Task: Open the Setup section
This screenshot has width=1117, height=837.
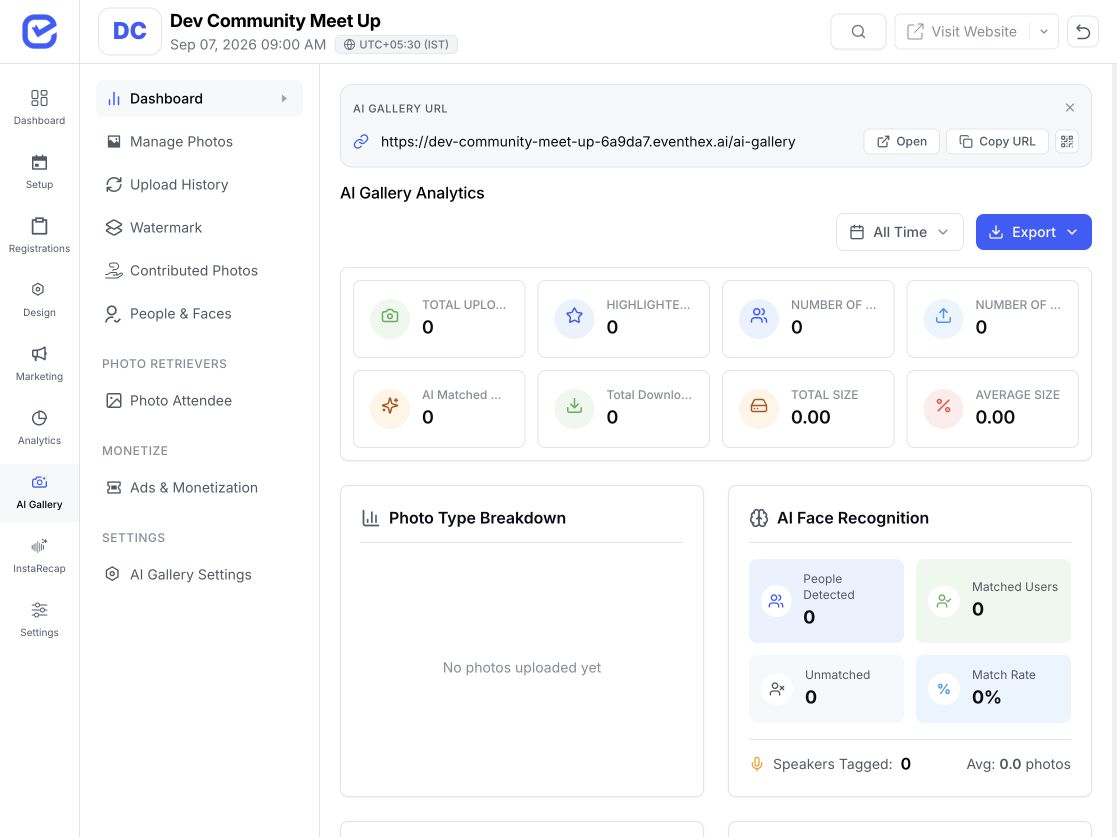Action: pyautogui.click(x=39, y=172)
